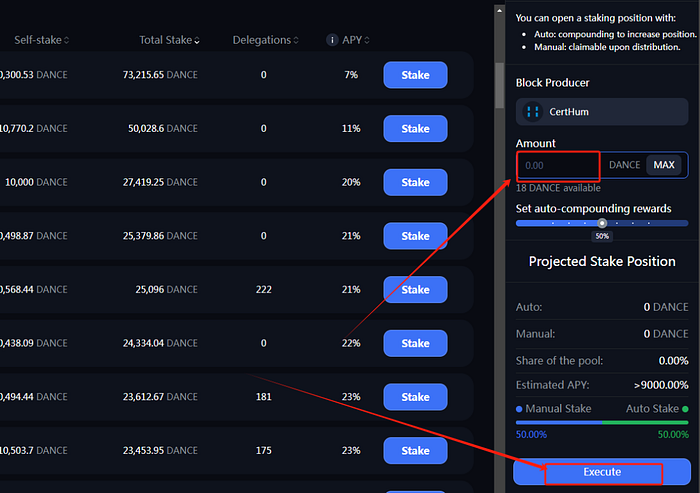The height and width of the screenshot is (493, 700).
Task: Click Stake for the 20% APY row
Action: click(415, 182)
